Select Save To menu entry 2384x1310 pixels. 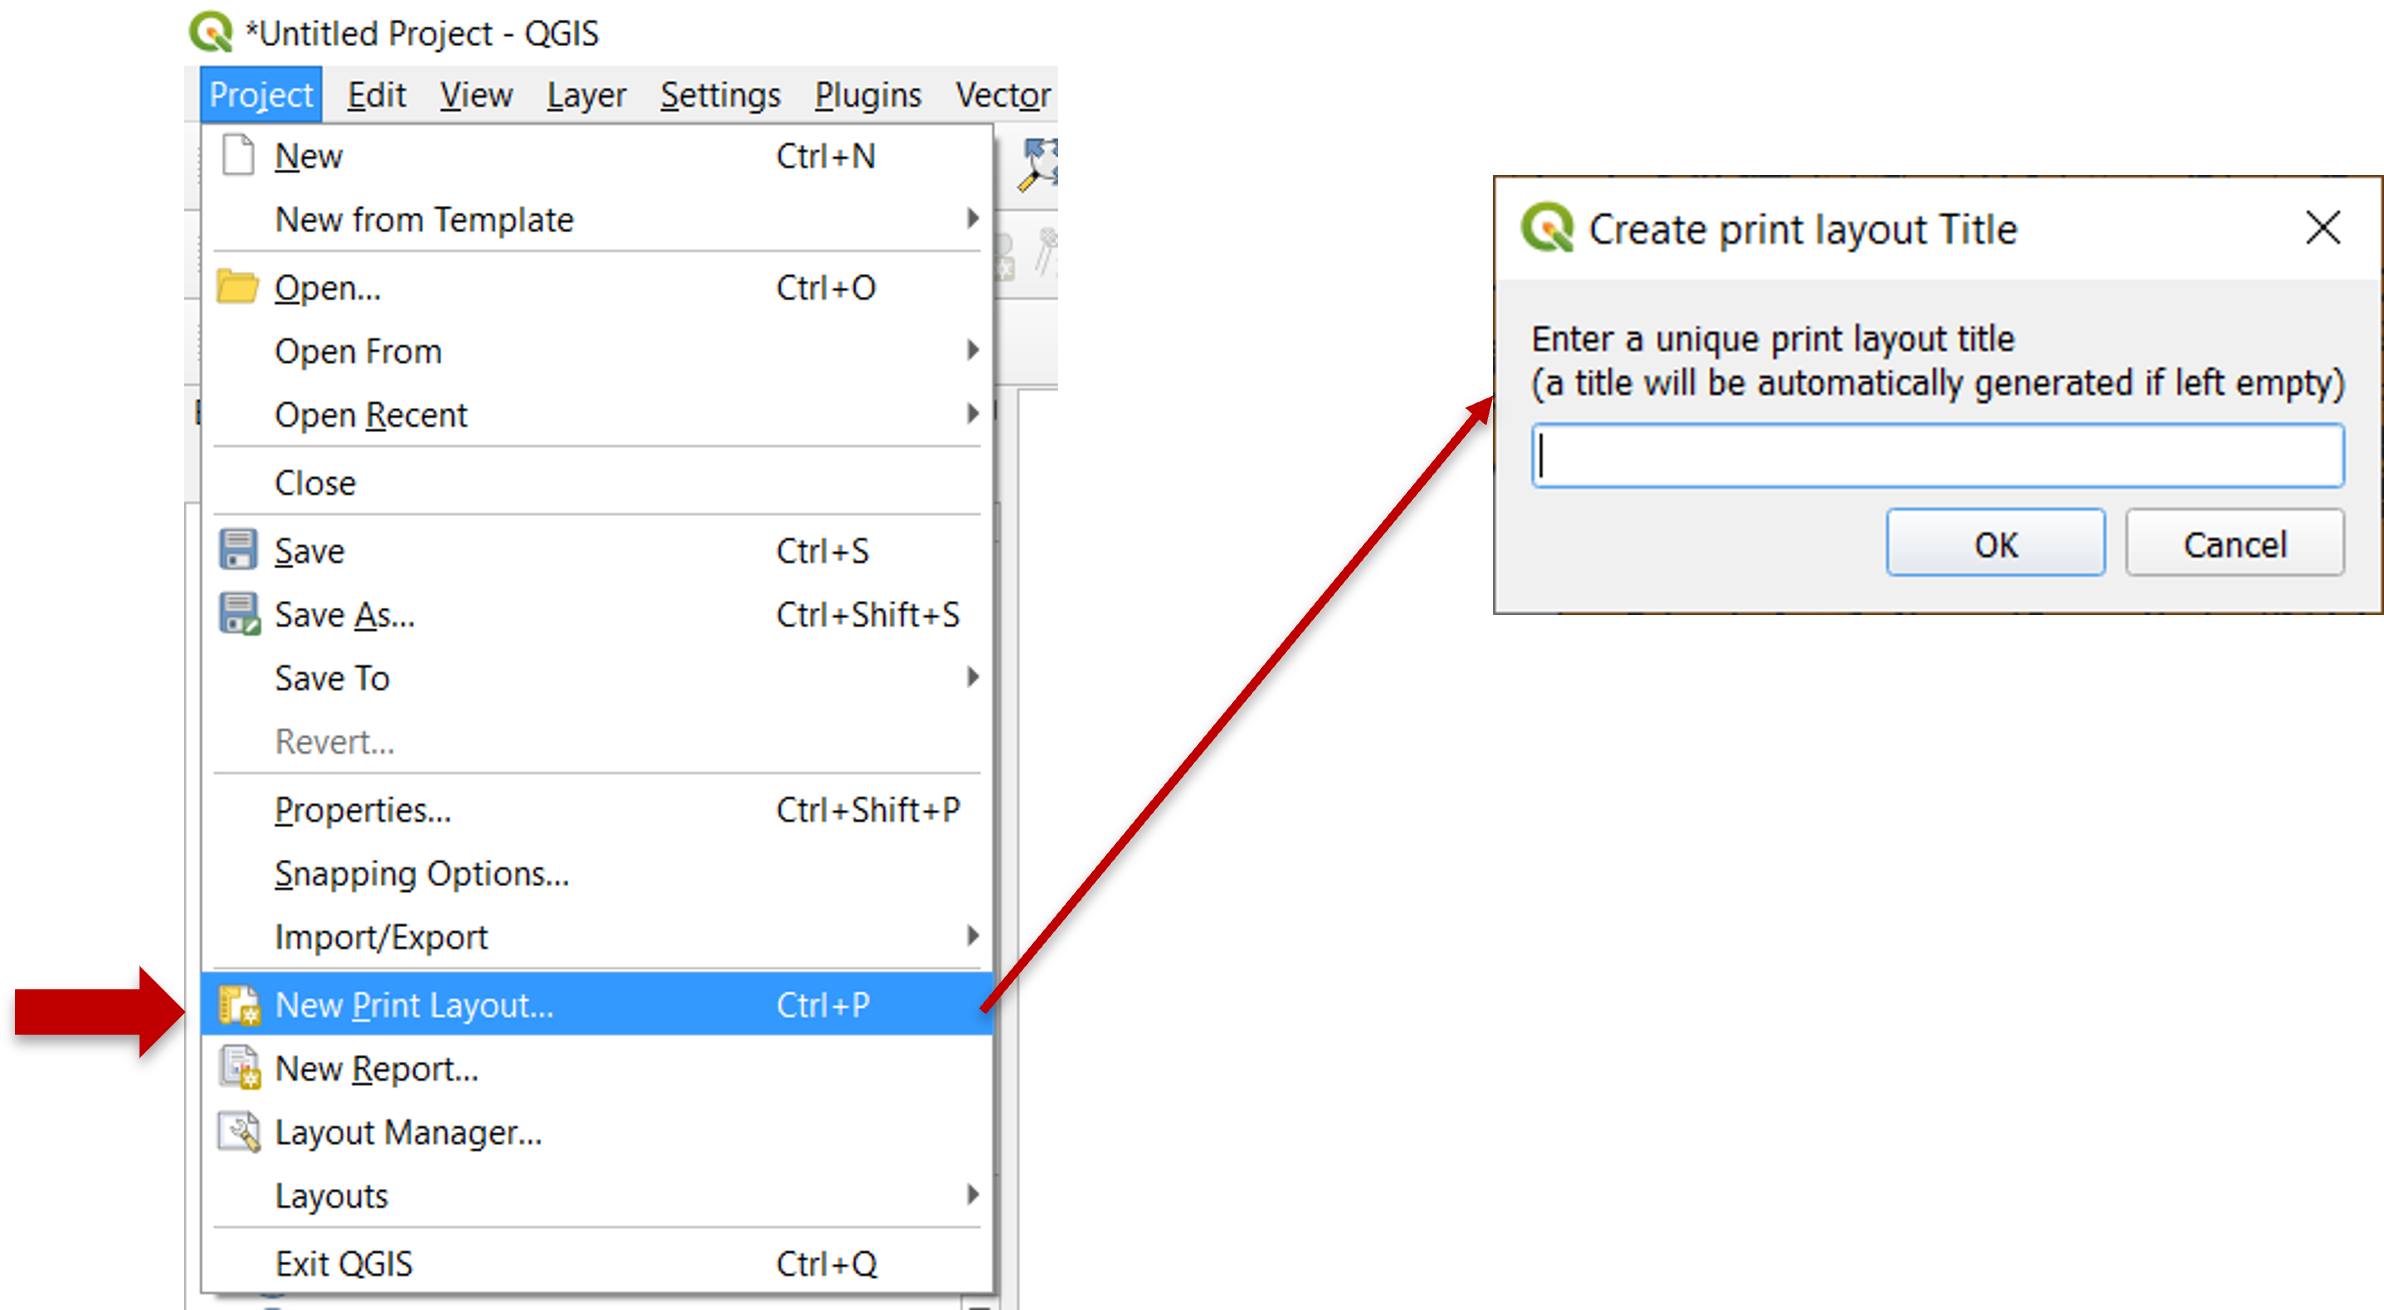[597, 678]
